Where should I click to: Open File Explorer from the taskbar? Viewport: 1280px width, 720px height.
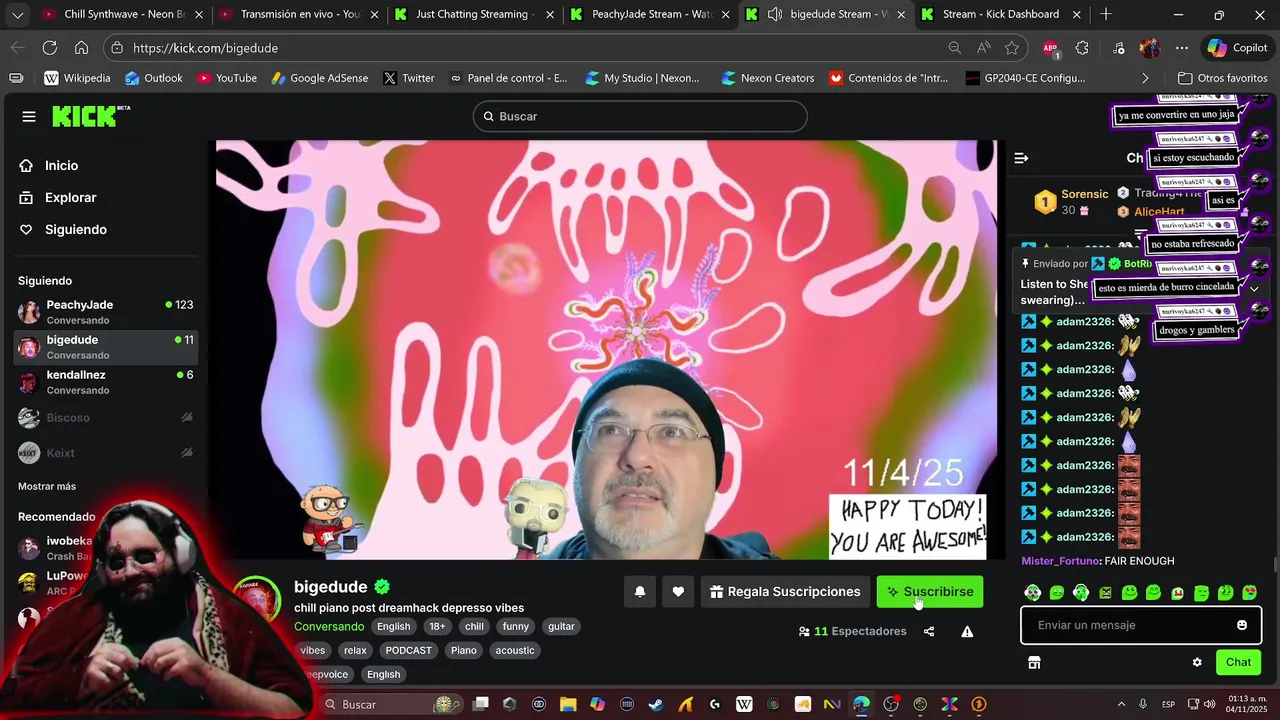pos(568,705)
